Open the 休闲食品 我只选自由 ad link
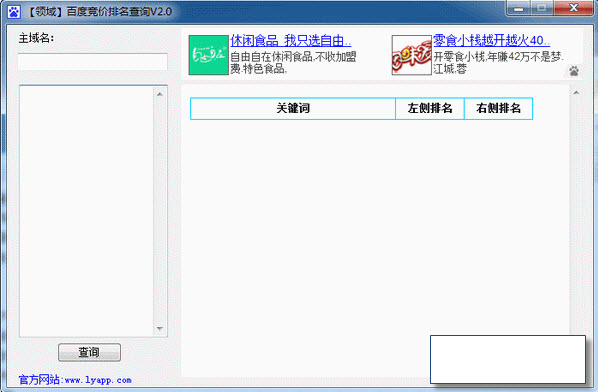 click(x=291, y=40)
